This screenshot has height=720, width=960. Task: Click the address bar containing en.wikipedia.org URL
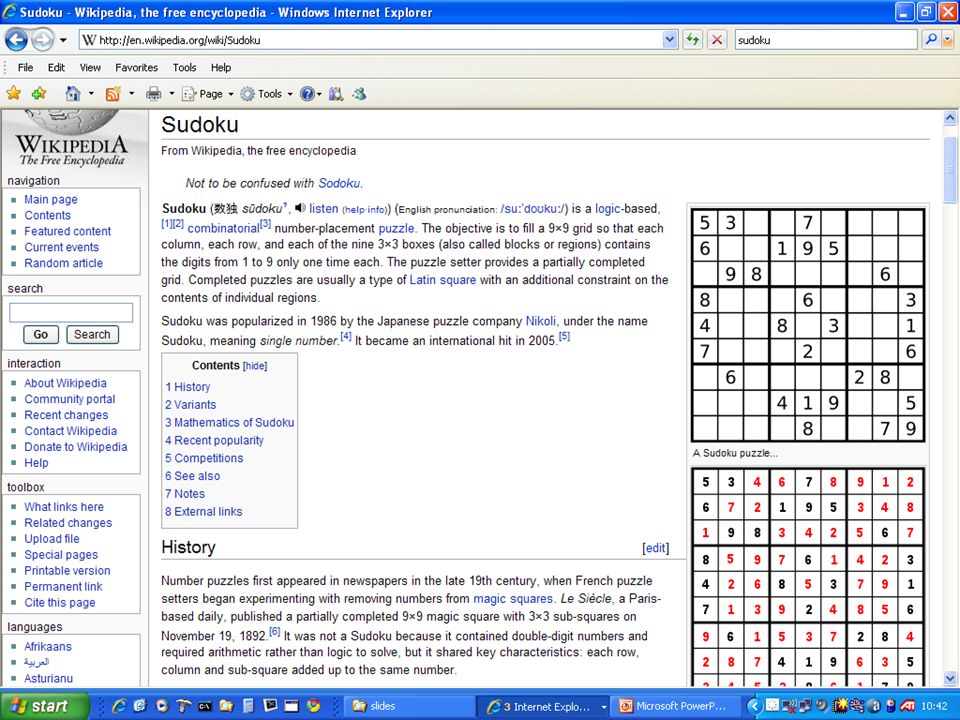371,40
